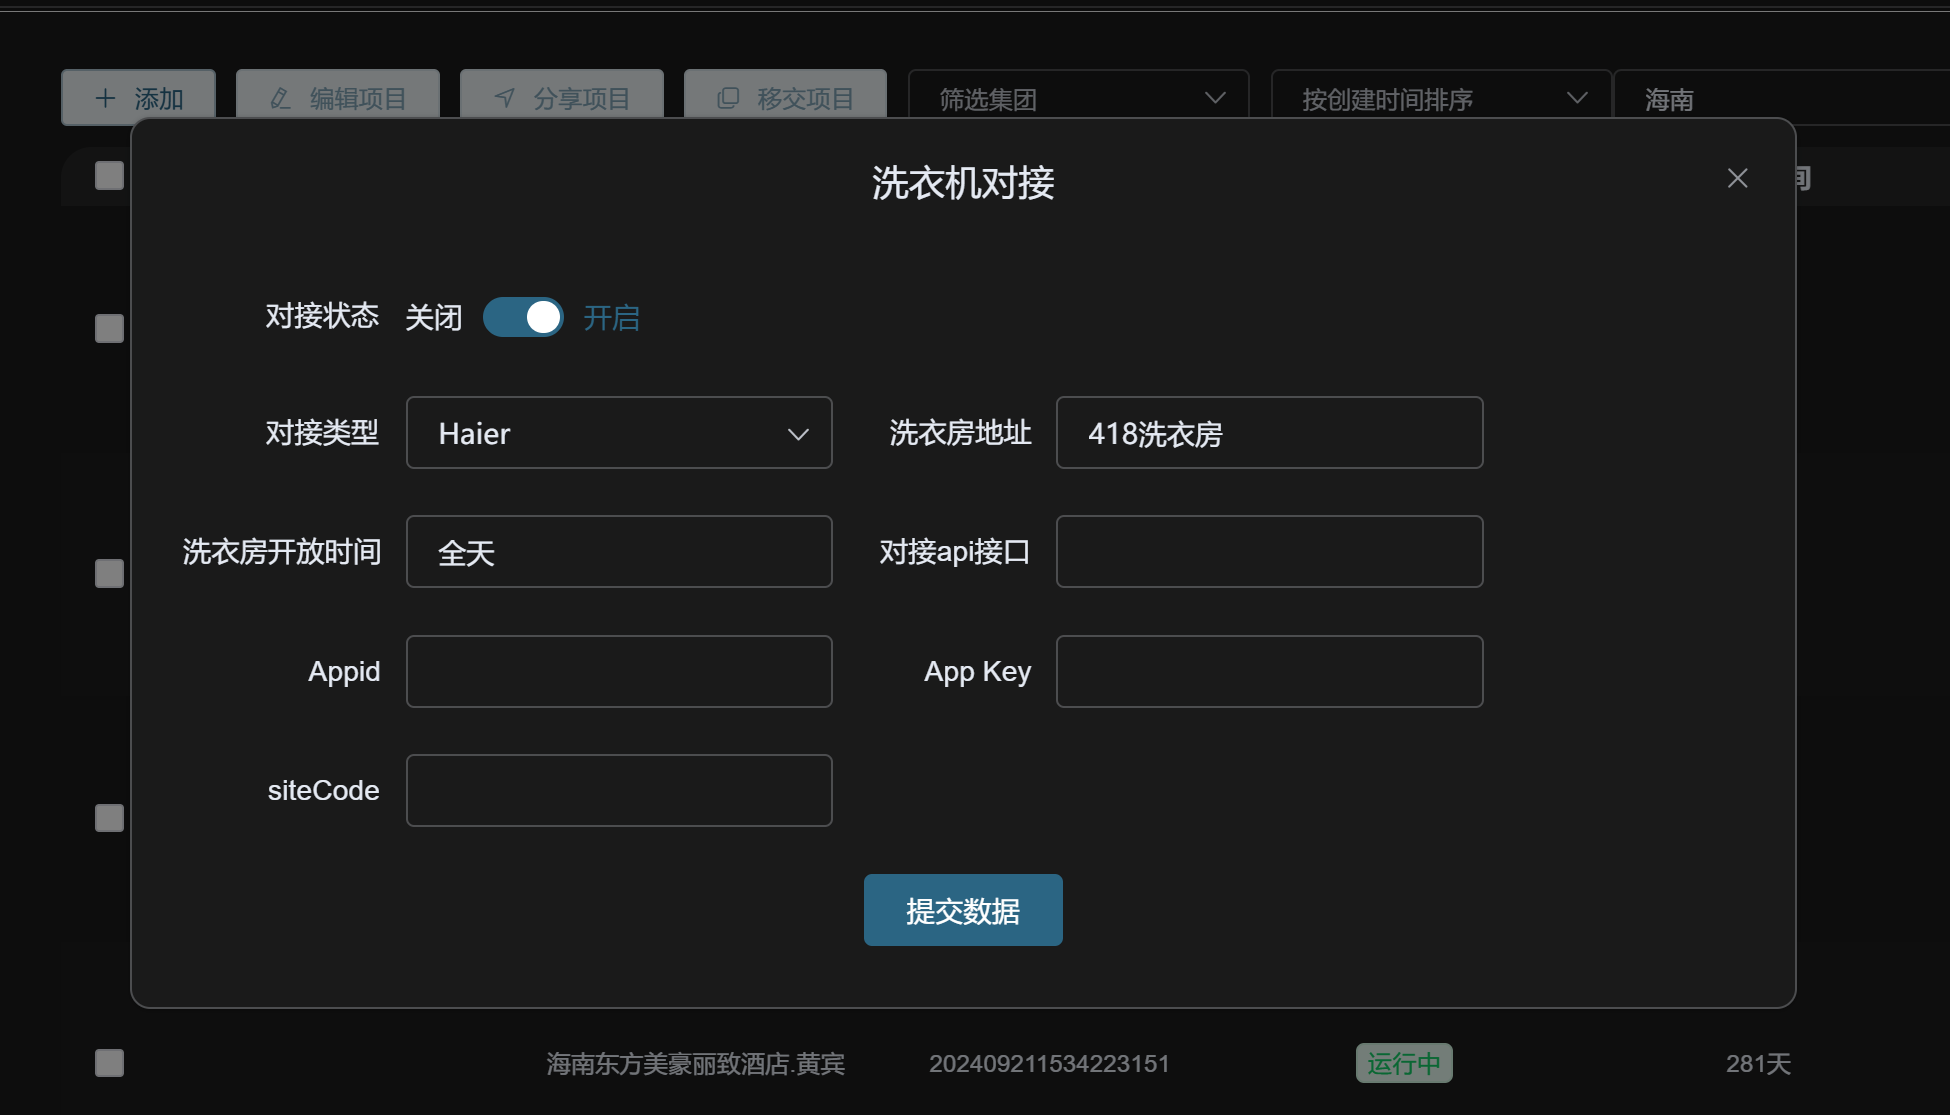Click the pencil icon on 编辑项目
This screenshot has width=1950, height=1115.
[x=281, y=98]
